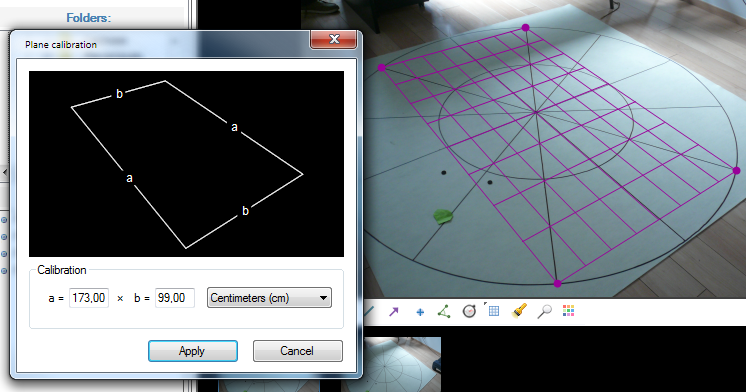The height and width of the screenshot is (392, 746).
Task: Select the Grid plane tool
Action: (493, 311)
